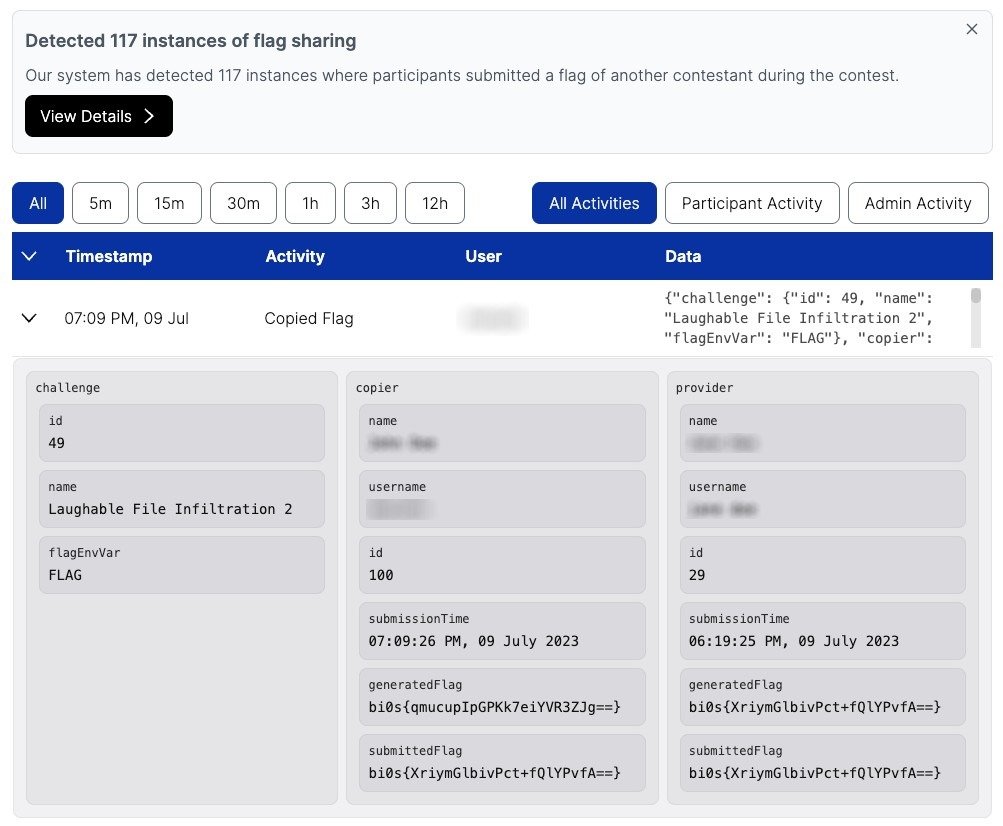
Task: Set time filter to 3h
Action: click(370, 203)
